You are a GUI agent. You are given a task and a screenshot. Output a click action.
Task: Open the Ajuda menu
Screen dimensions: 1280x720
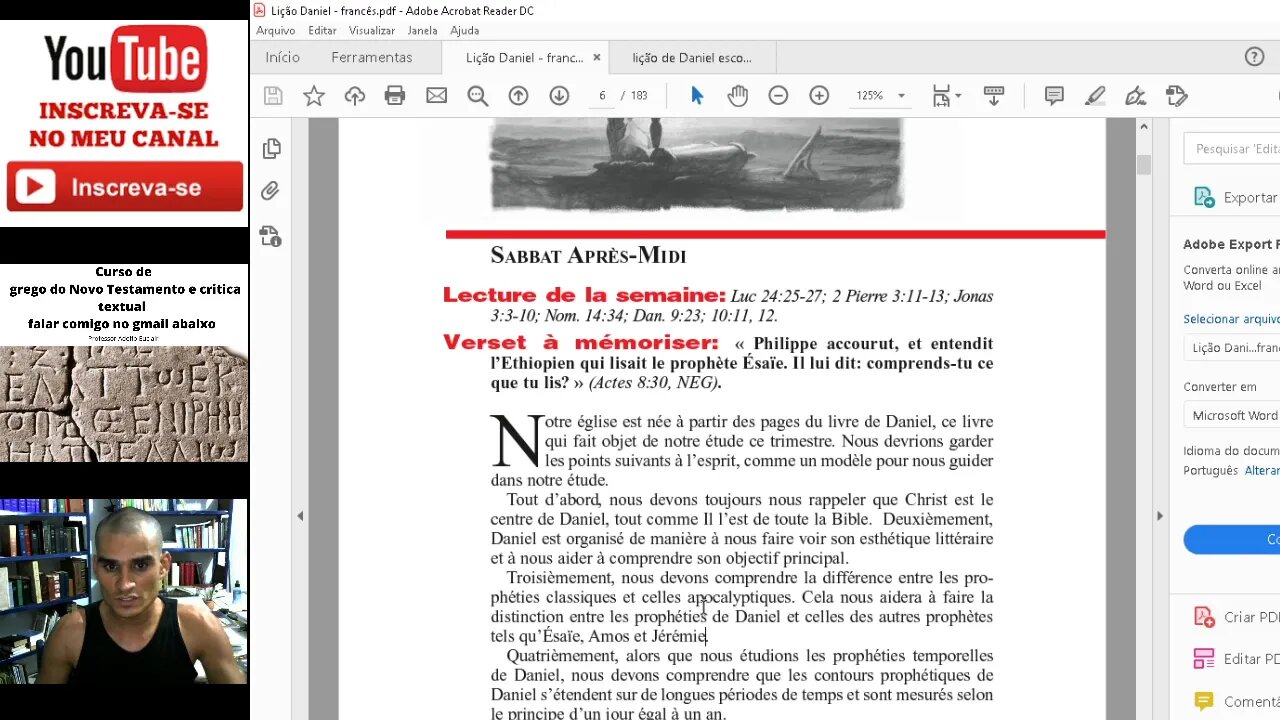[x=464, y=31]
